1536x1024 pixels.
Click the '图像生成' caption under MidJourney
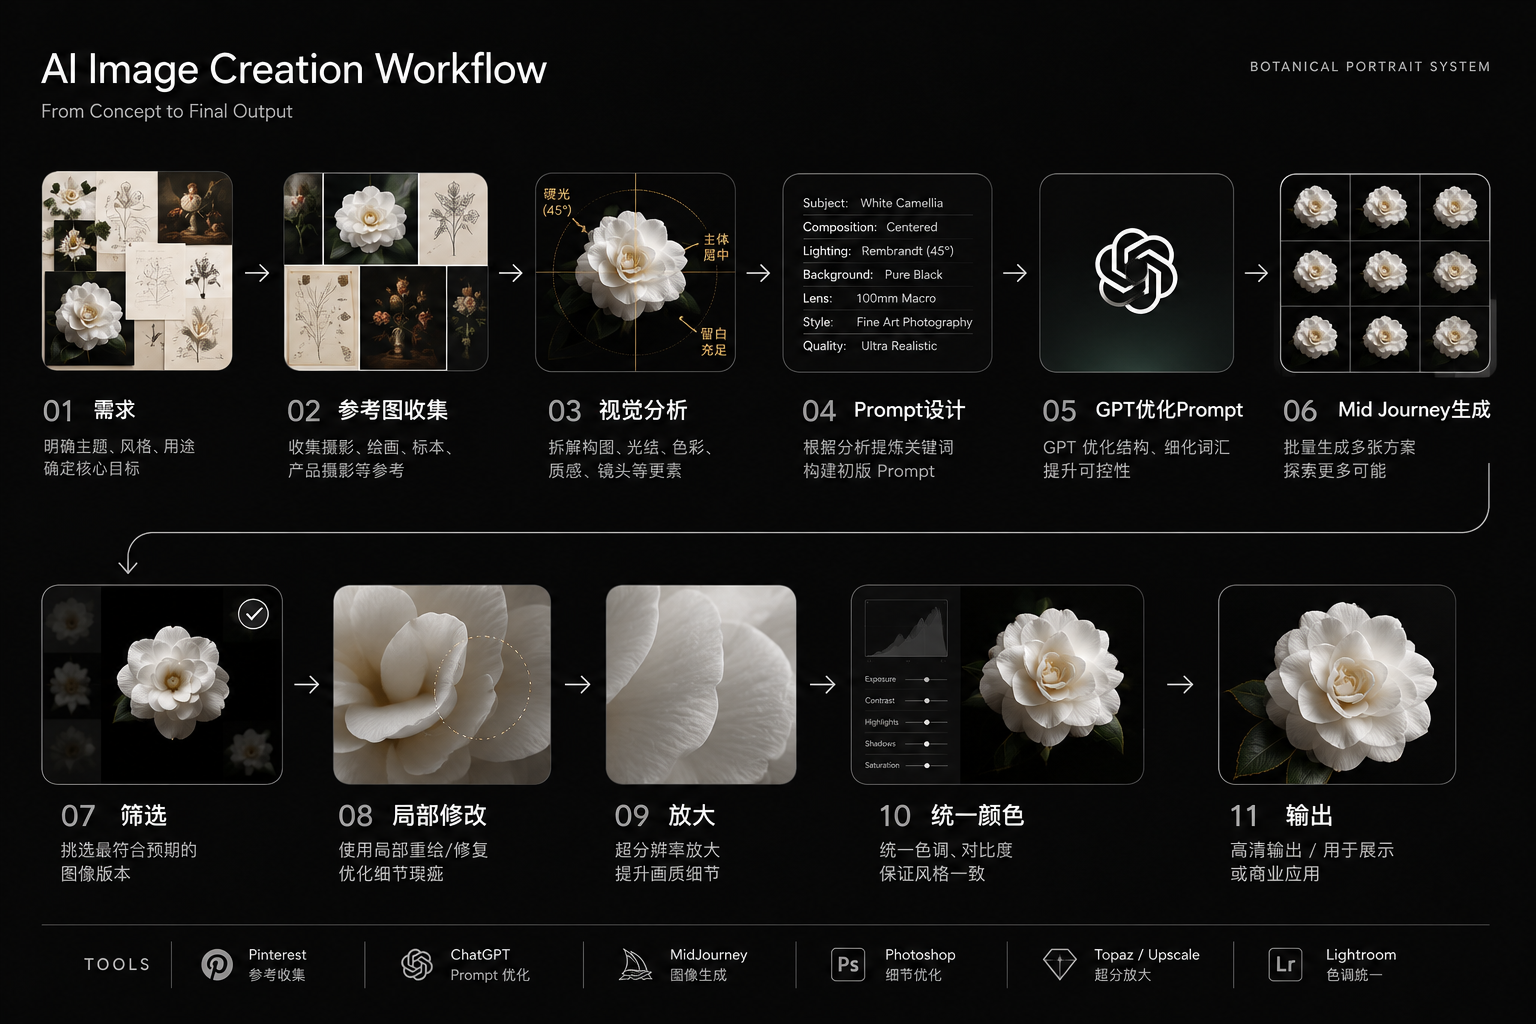[x=698, y=975]
